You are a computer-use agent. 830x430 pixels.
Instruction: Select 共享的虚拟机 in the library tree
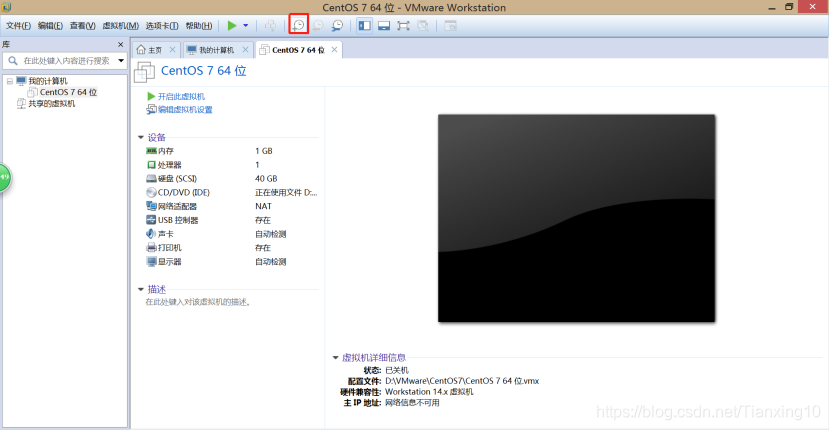click(x=51, y=104)
